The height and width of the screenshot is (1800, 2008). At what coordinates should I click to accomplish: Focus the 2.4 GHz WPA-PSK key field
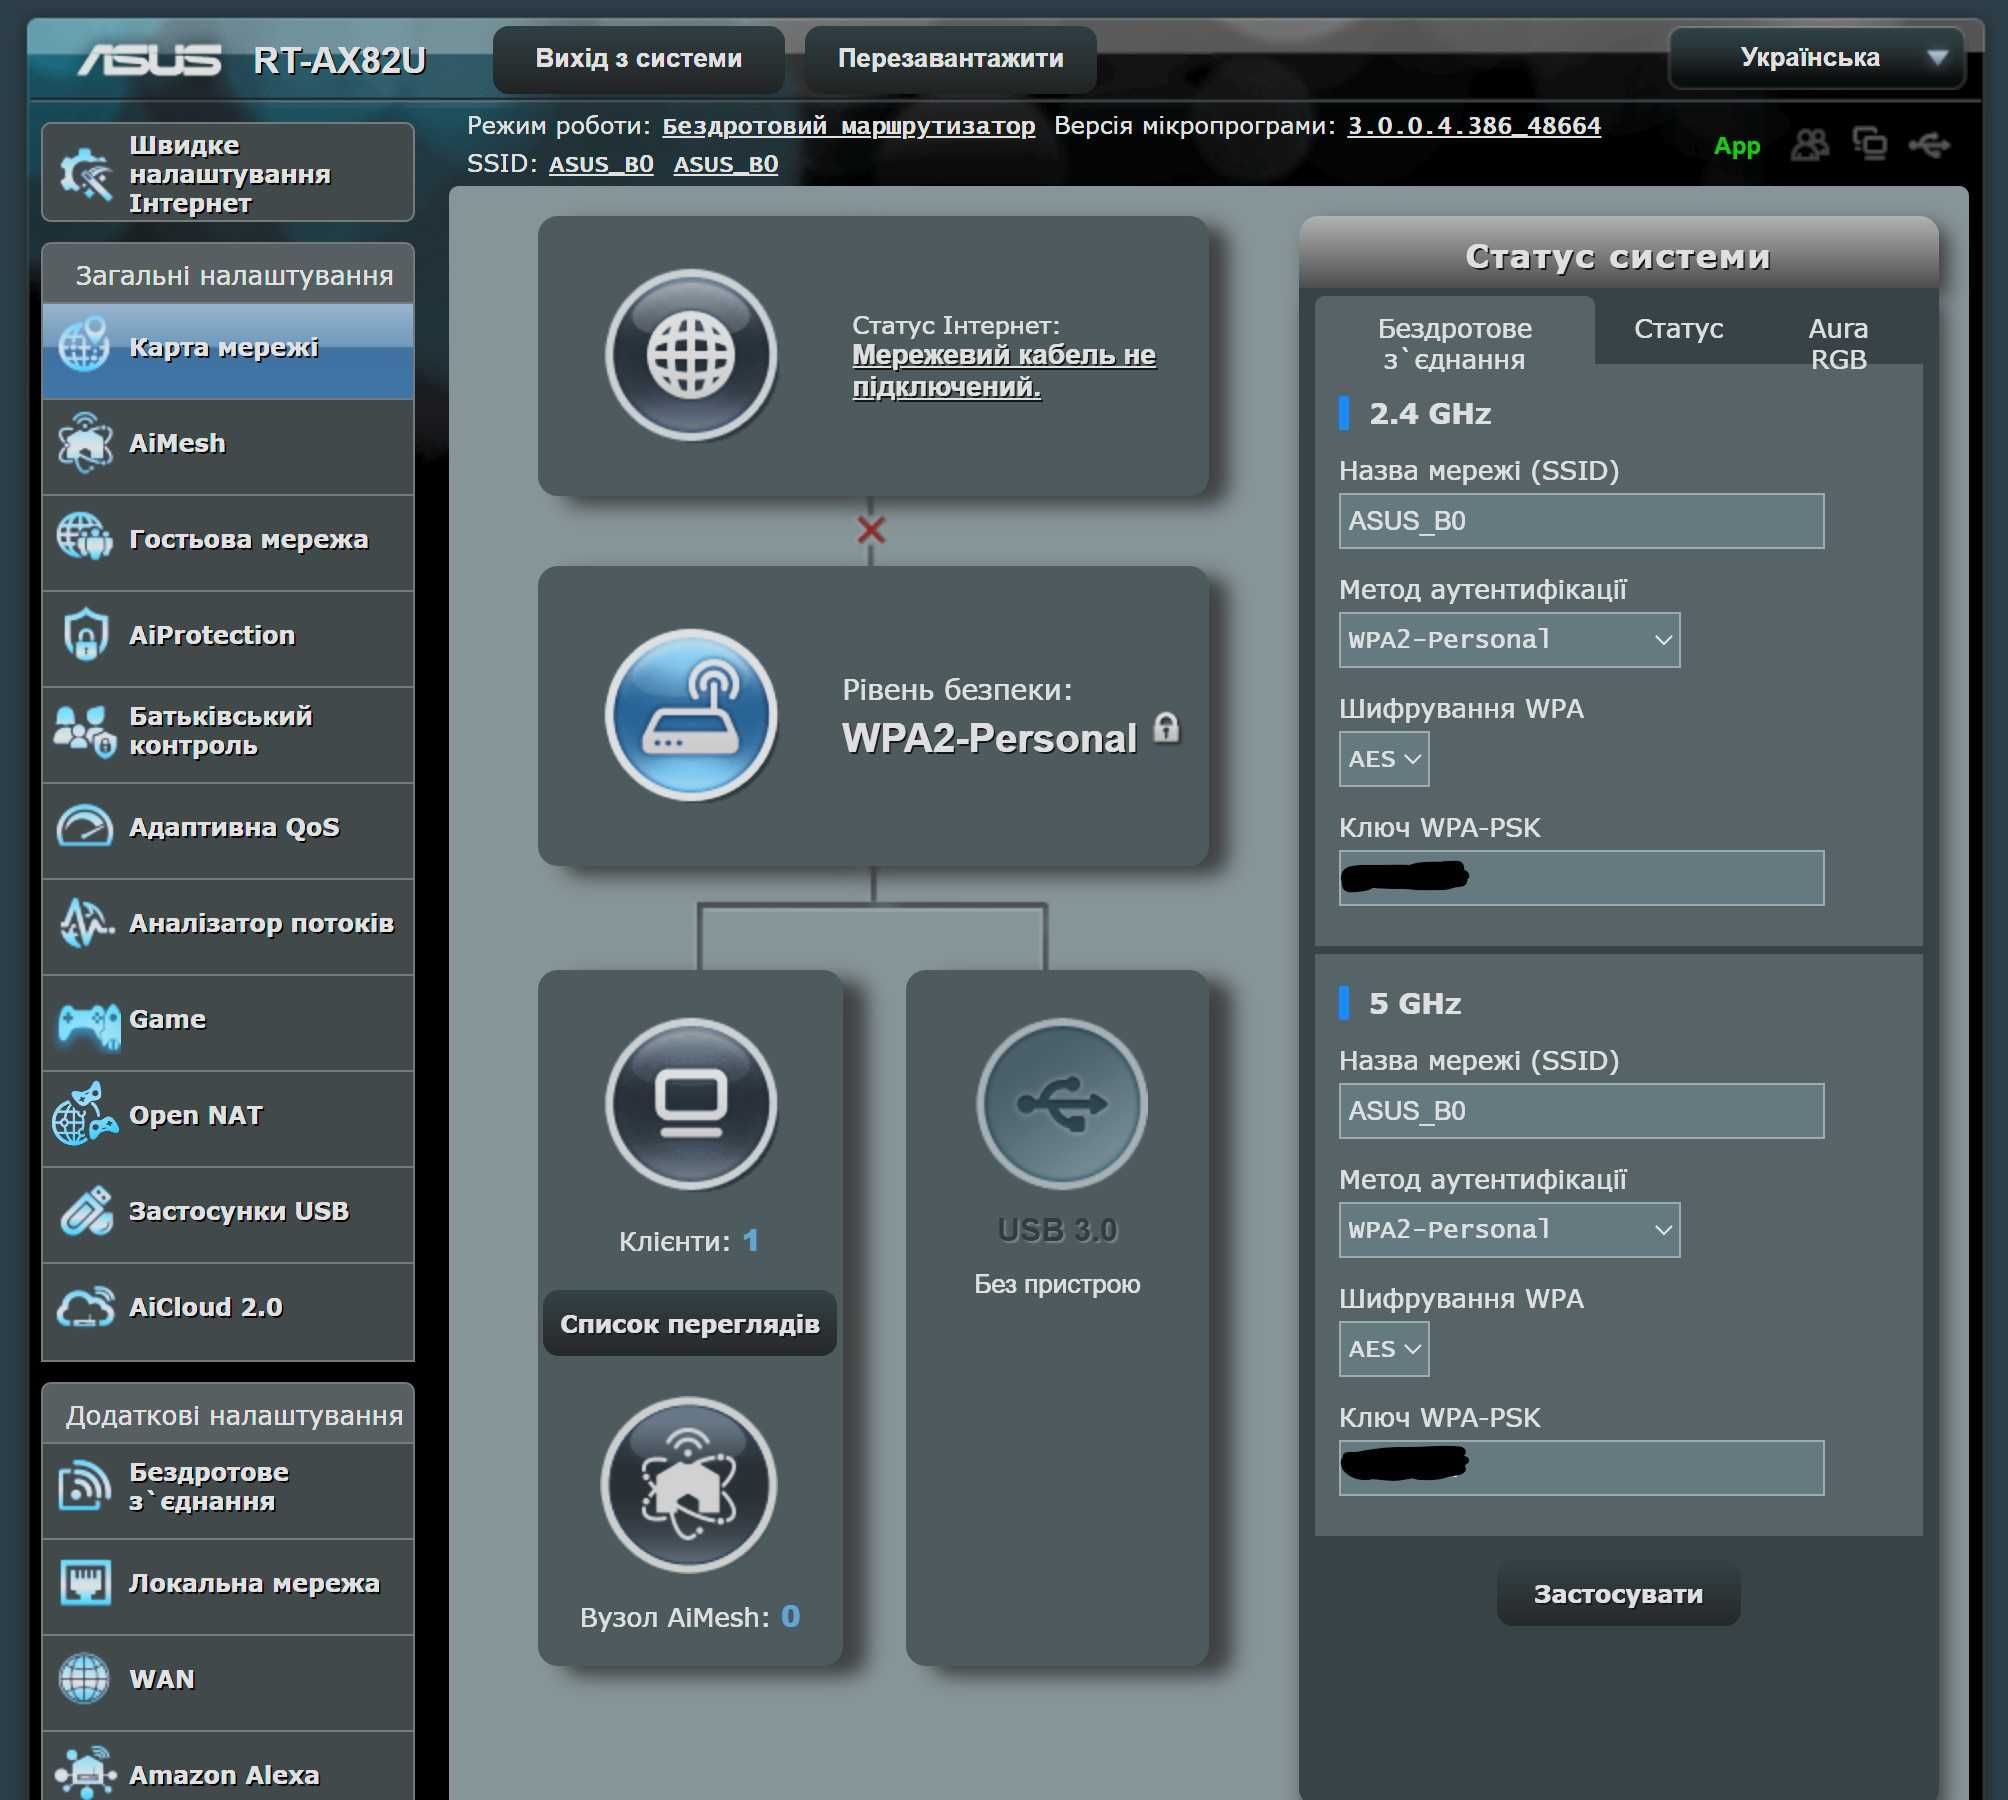1581,878
